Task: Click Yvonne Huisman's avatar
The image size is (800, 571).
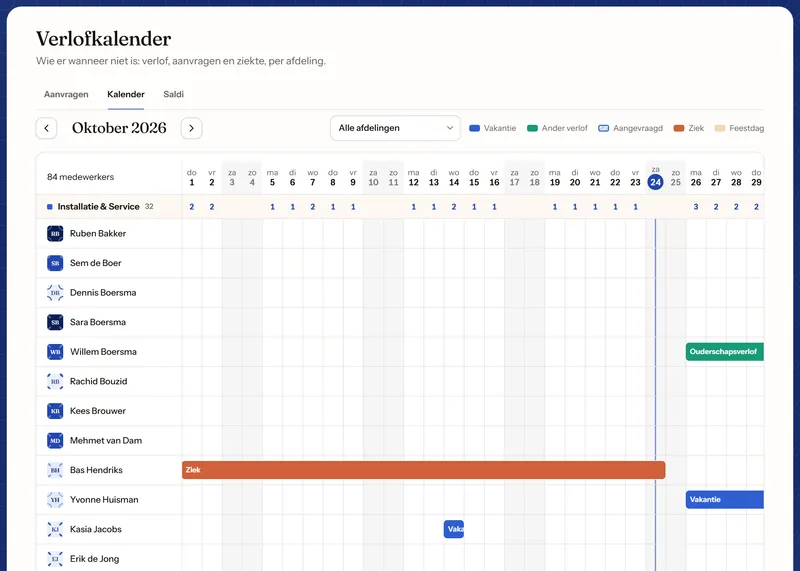Action: click(x=55, y=500)
